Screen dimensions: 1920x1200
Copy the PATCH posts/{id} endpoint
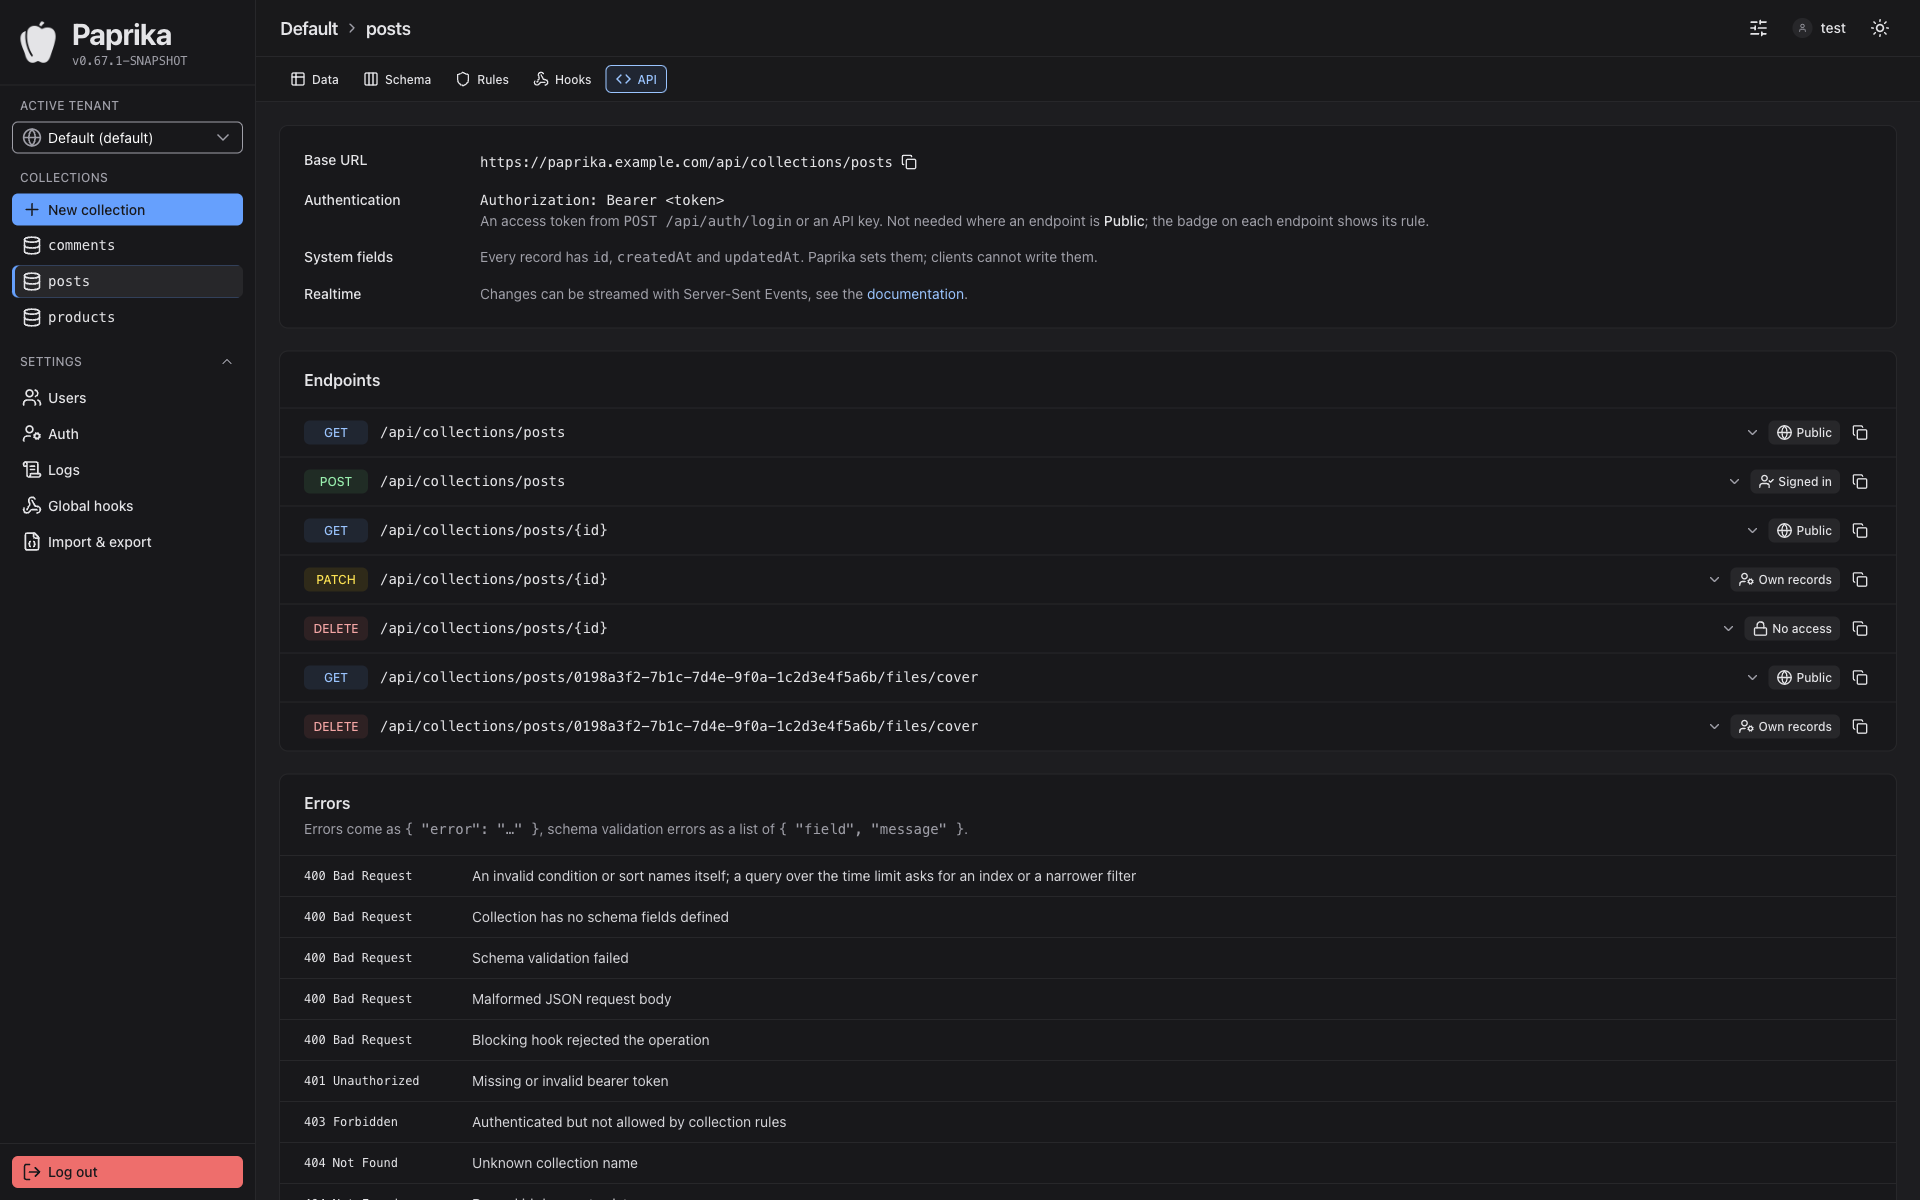click(x=1860, y=580)
